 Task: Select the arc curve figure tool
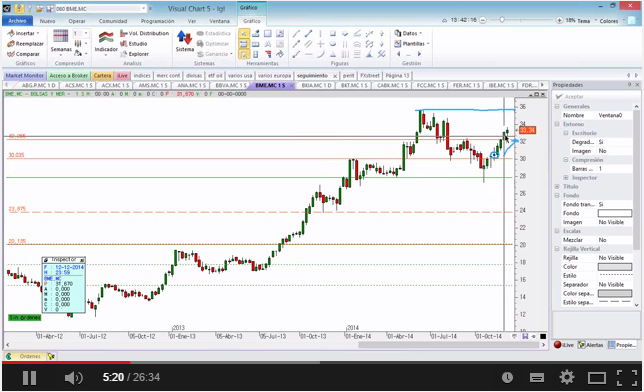pos(320,54)
